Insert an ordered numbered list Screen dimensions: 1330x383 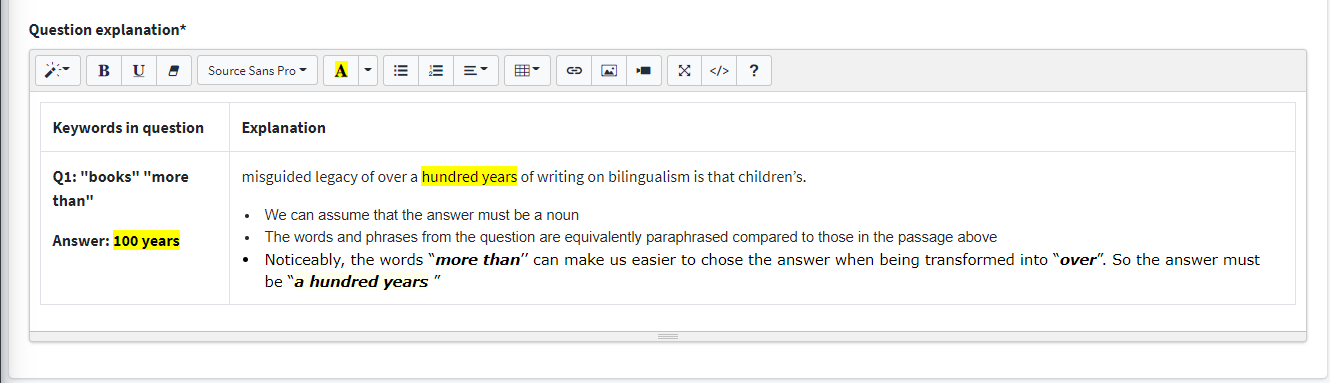tap(435, 71)
